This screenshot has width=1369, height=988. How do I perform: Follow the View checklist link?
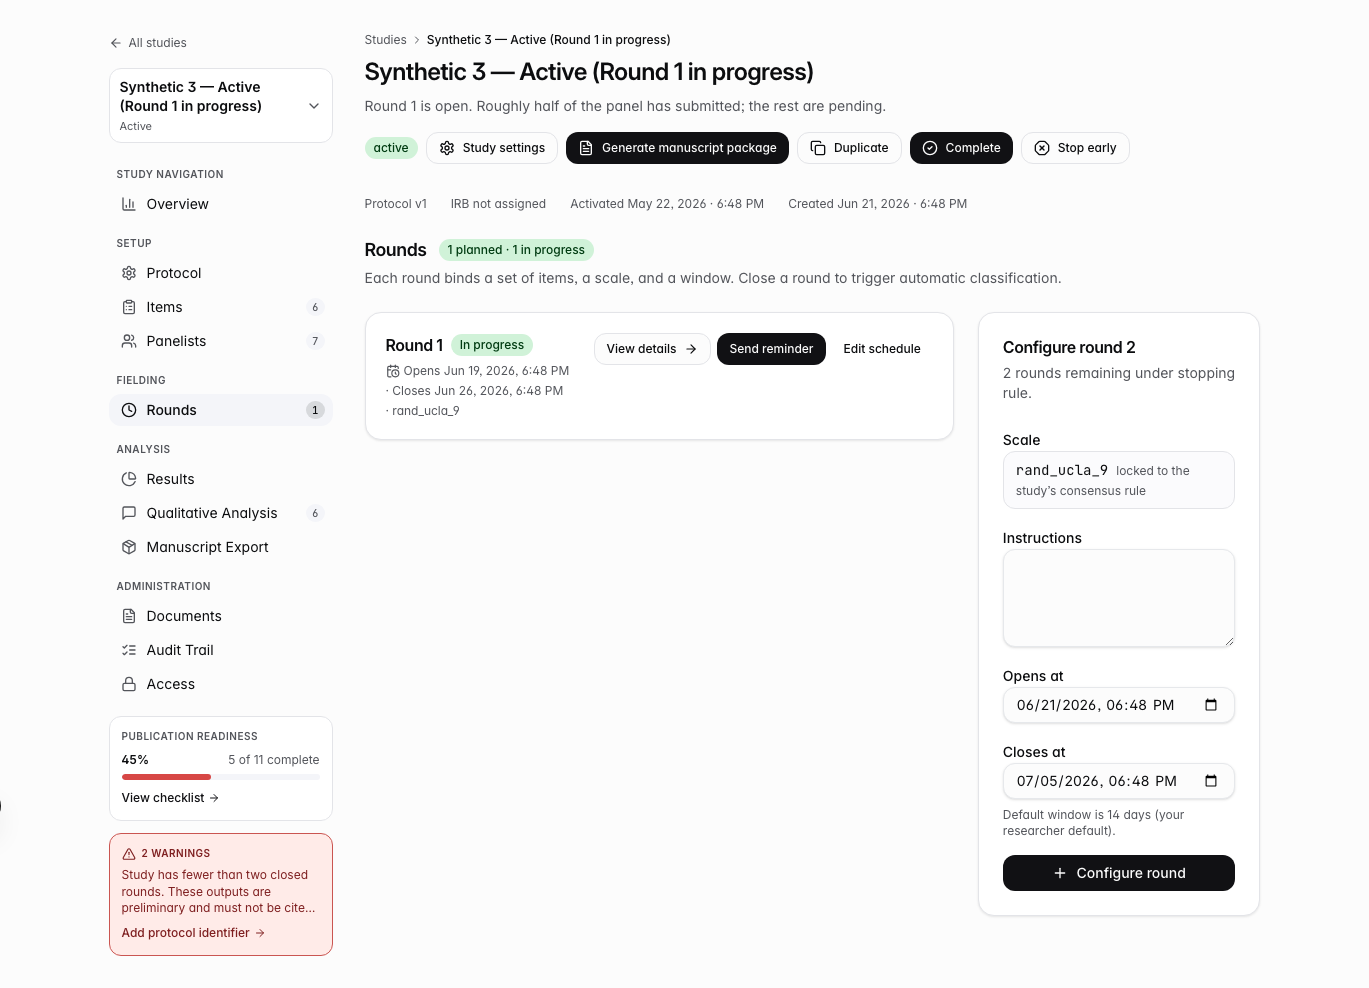(x=170, y=798)
